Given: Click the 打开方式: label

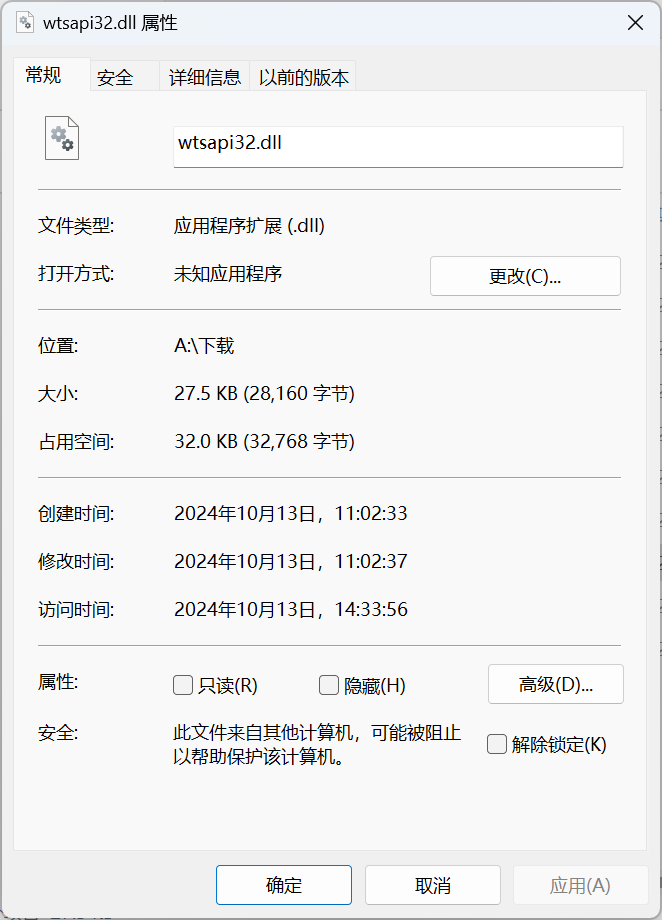Looking at the screenshot, I should (x=76, y=274).
